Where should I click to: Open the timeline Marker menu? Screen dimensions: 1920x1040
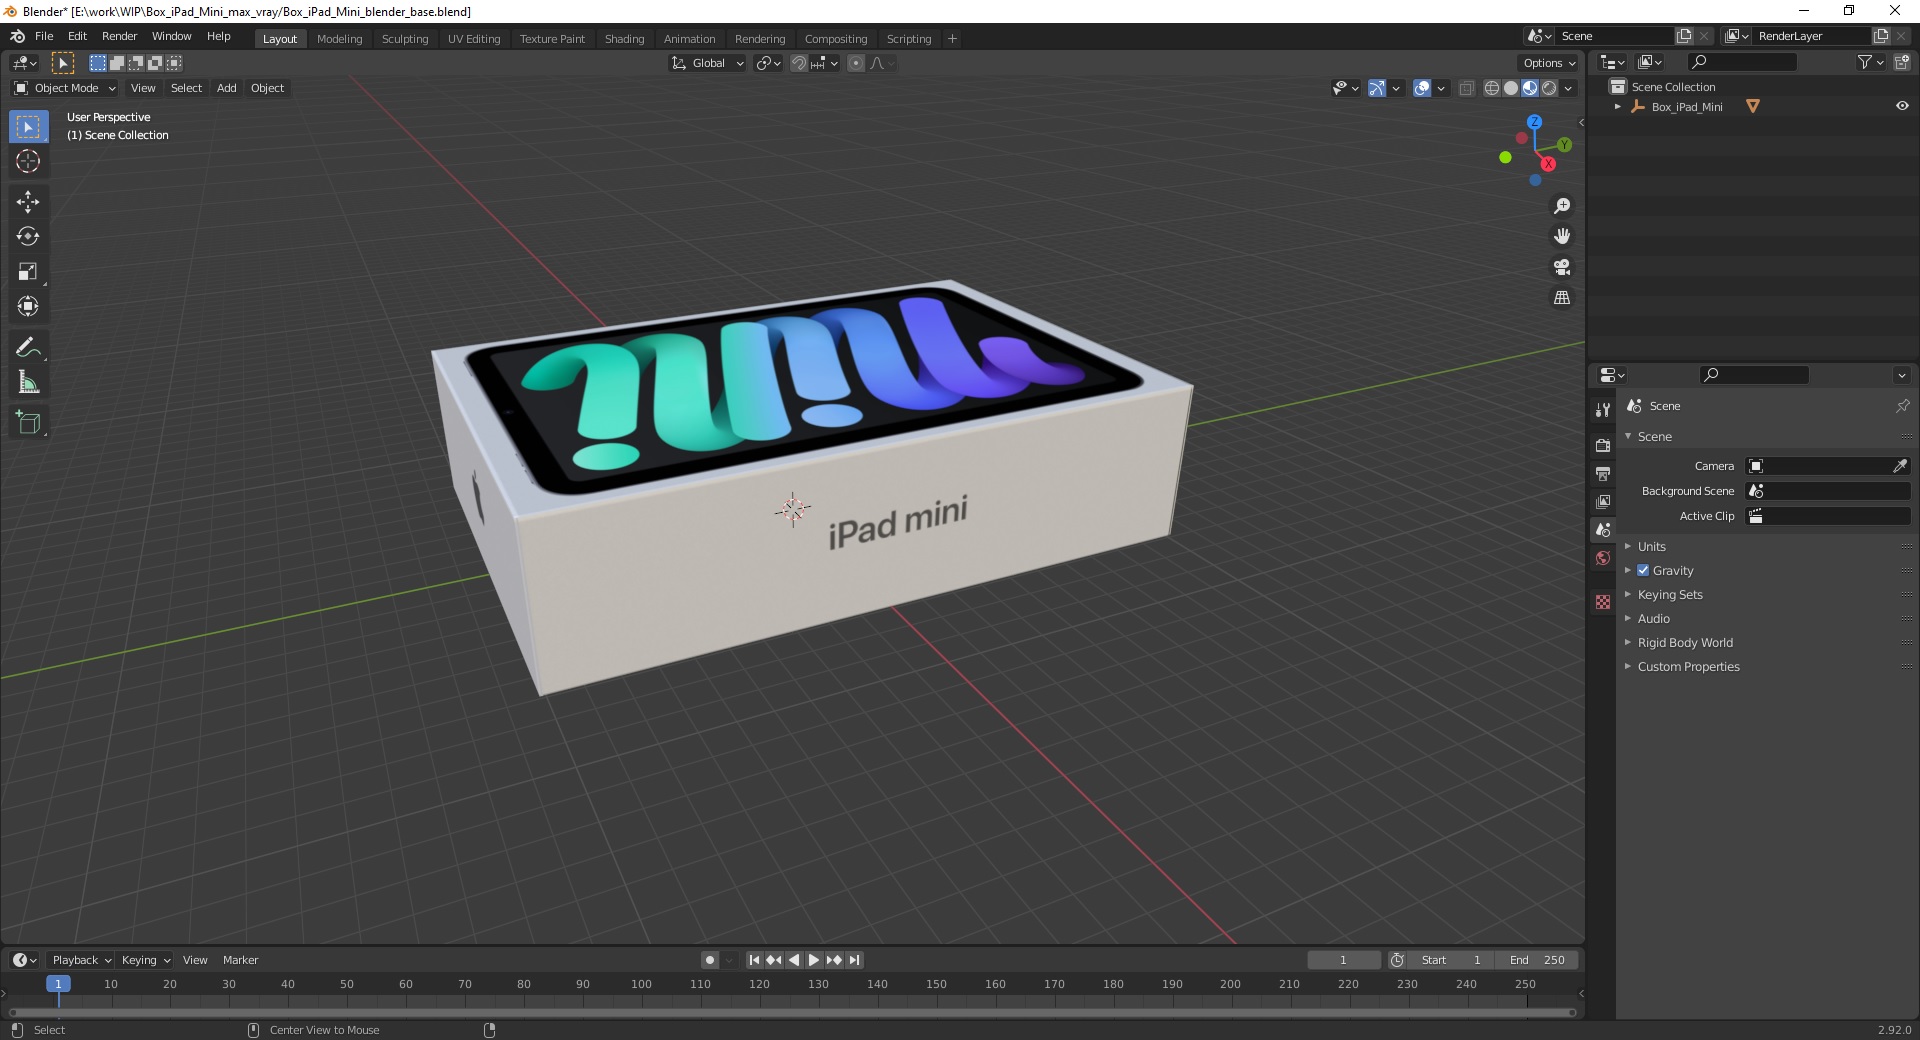click(x=240, y=960)
